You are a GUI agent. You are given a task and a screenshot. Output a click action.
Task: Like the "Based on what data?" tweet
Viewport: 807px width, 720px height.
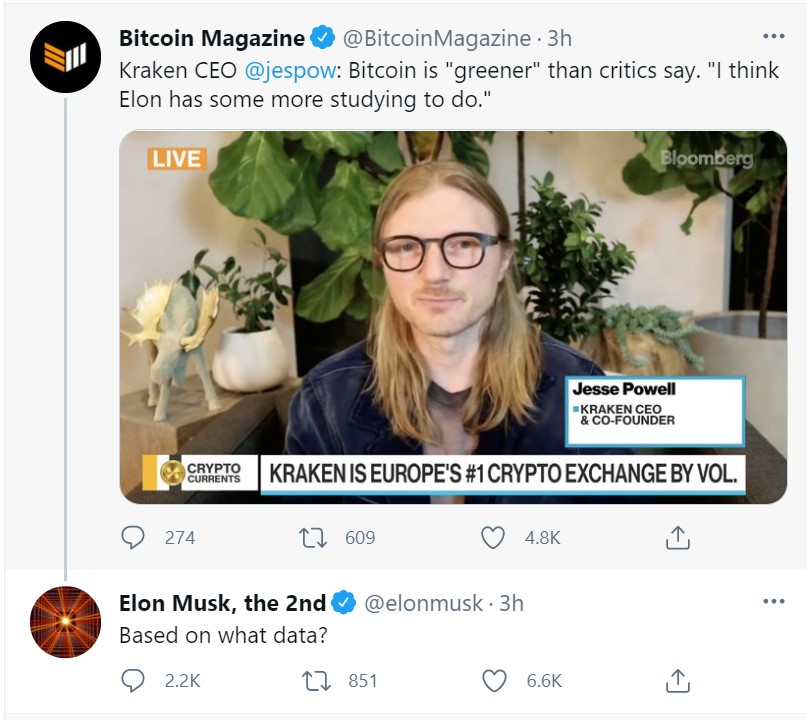(493, 681)
